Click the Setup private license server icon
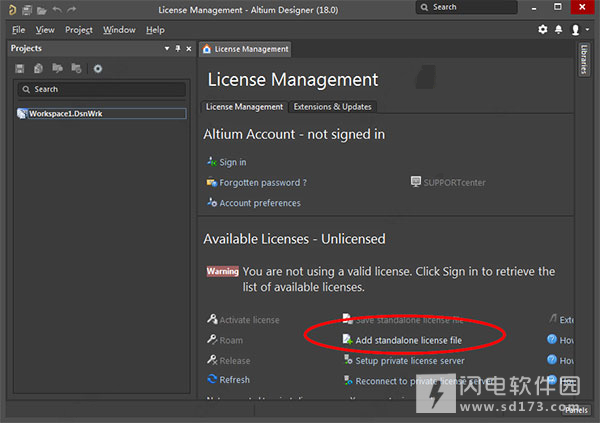 point(348,359)
